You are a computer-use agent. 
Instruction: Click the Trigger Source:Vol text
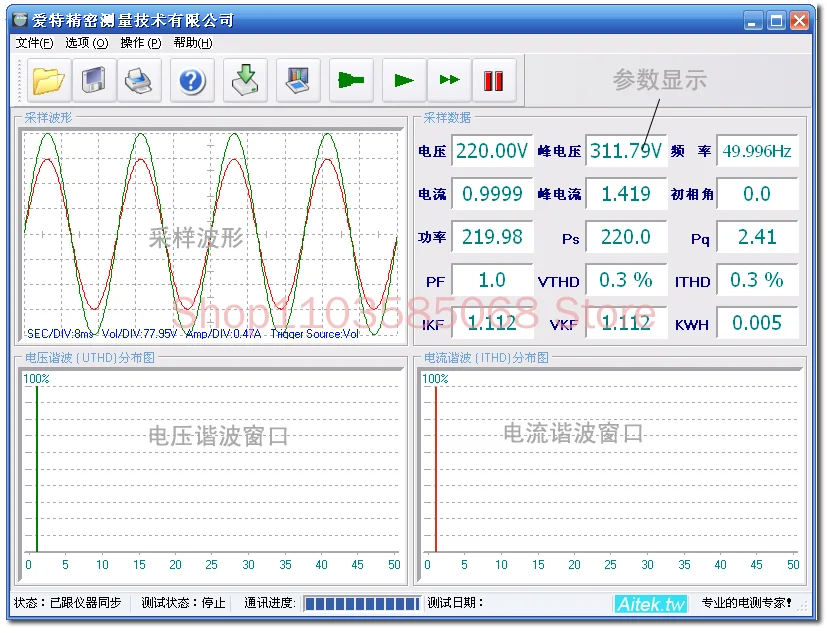click(x=315, y=334)
